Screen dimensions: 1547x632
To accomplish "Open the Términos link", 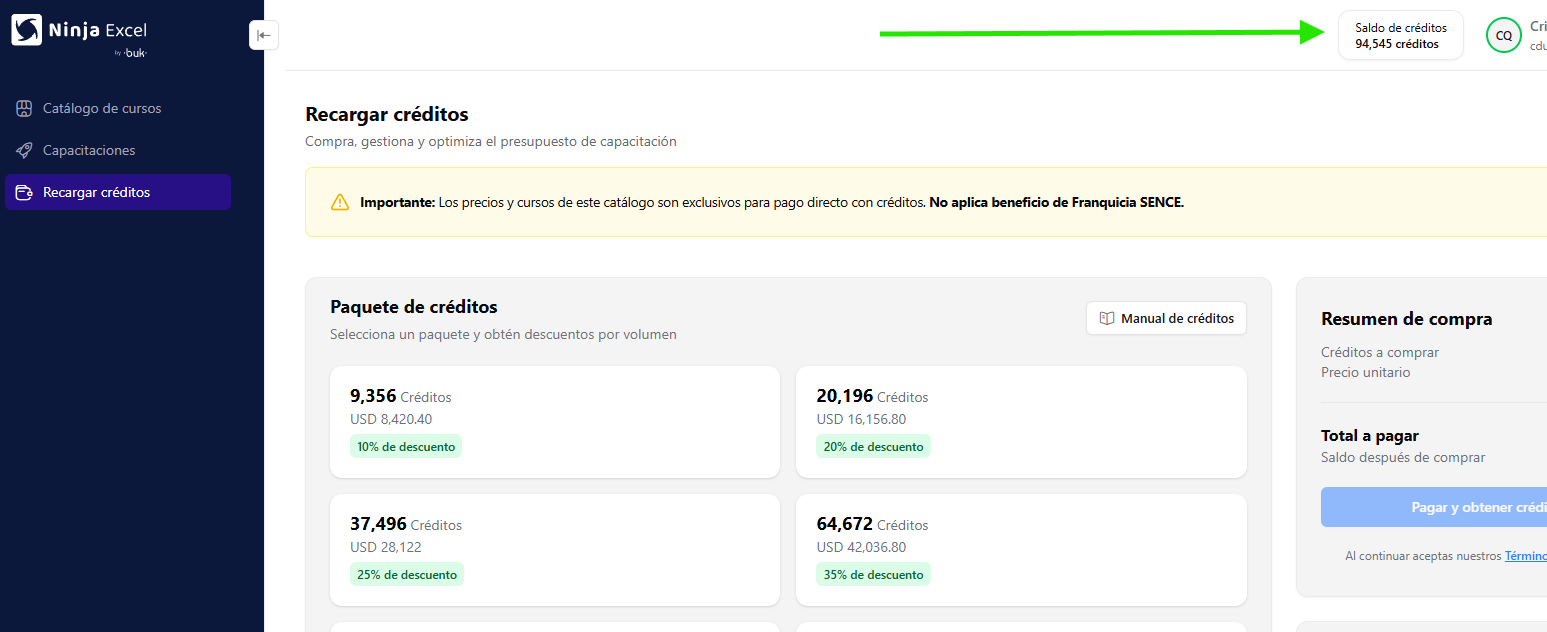I will [1526, 556].
